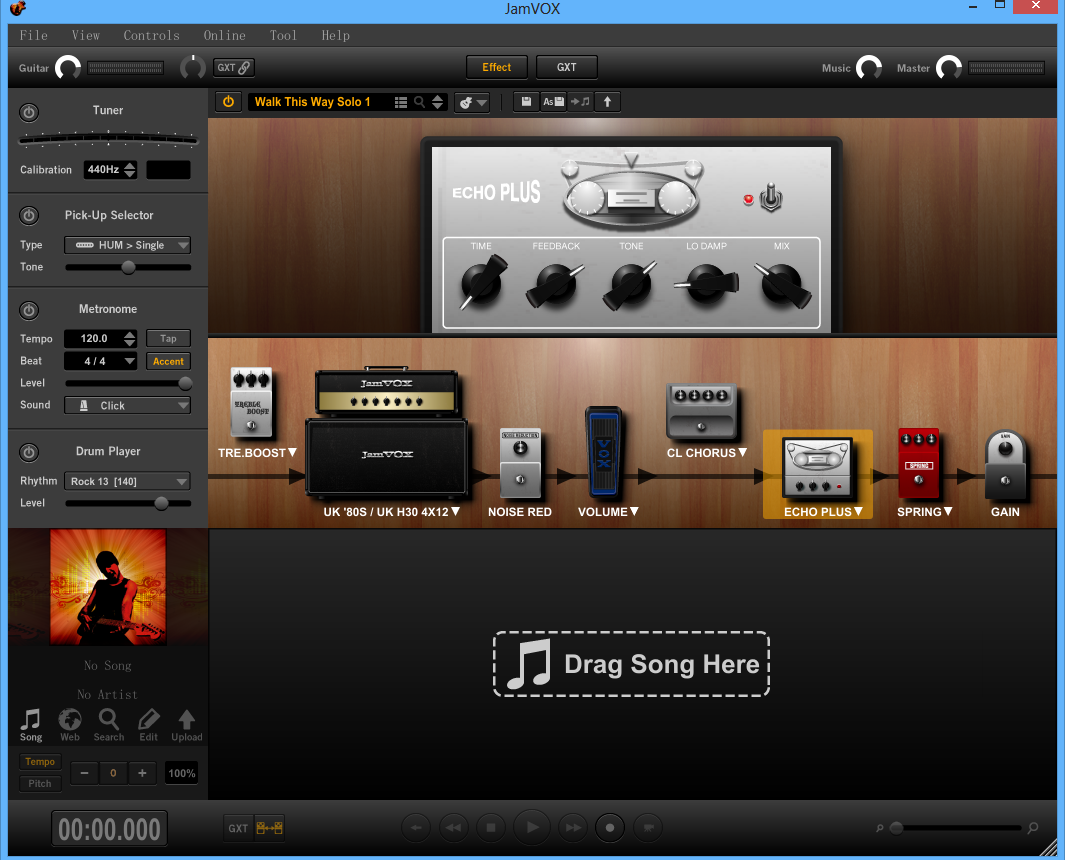Select the Noise Reduction pedal

coord(520,466)
